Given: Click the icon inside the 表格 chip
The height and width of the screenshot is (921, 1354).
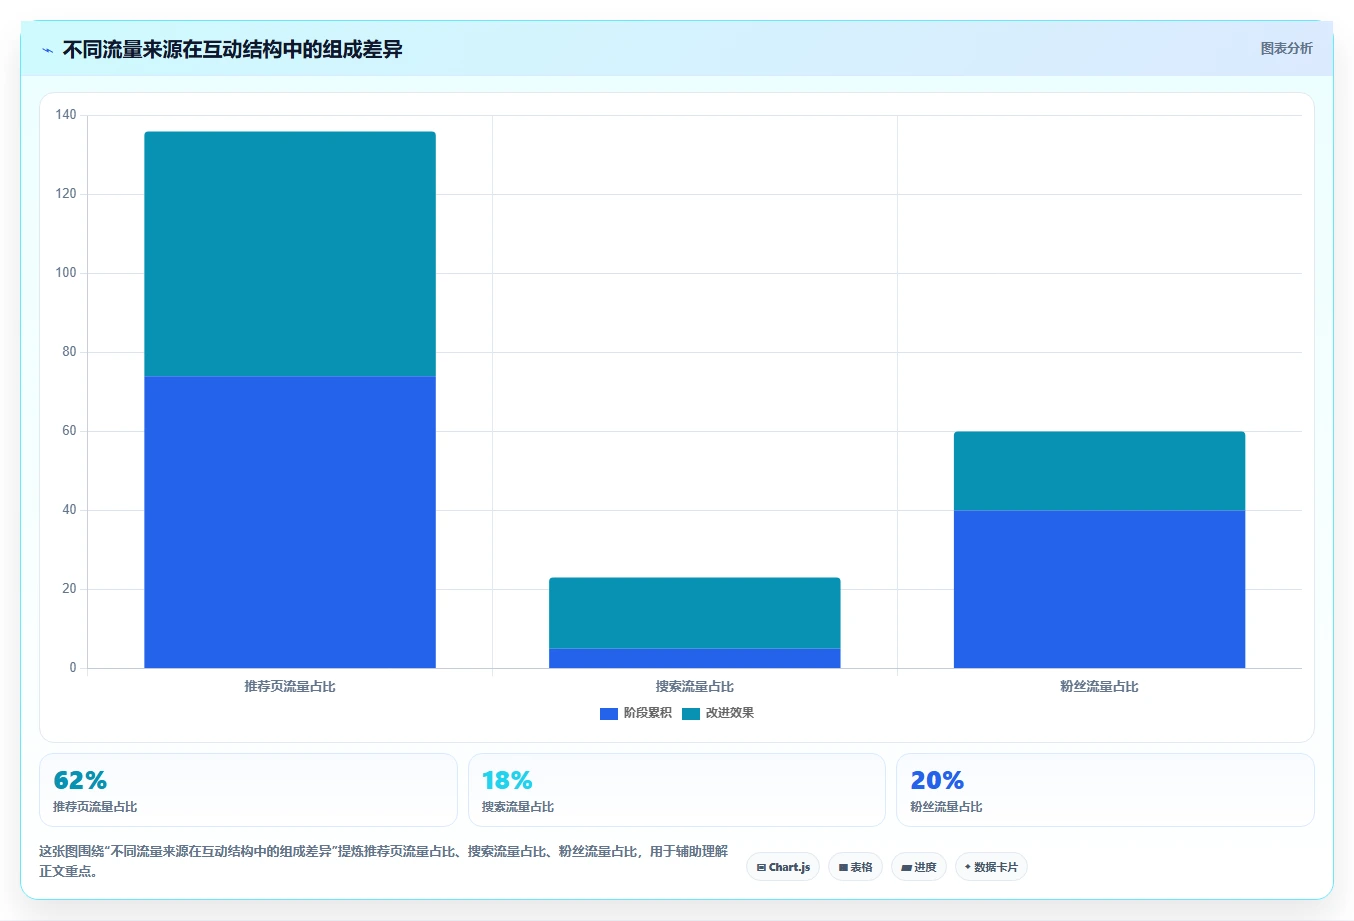Looking at the screenshot, I should [x=843, y=867].
